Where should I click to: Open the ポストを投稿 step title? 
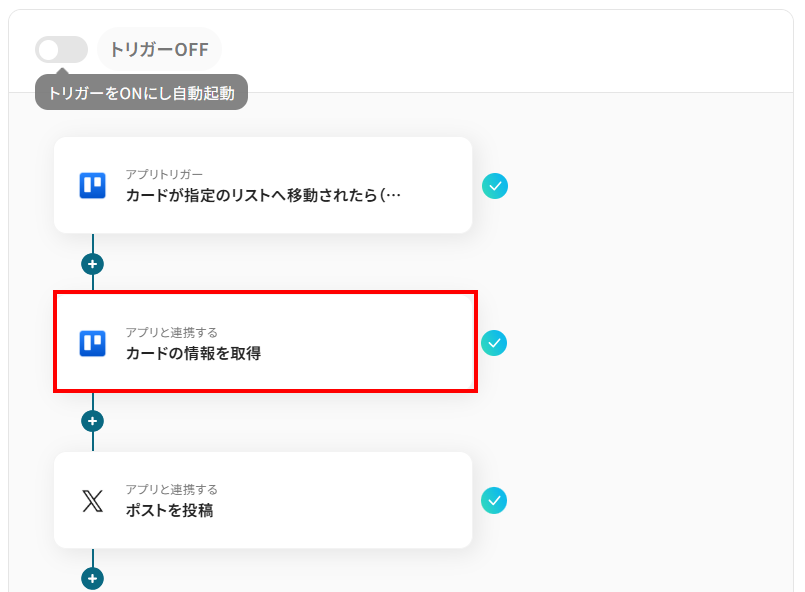[x=169, y=511]
